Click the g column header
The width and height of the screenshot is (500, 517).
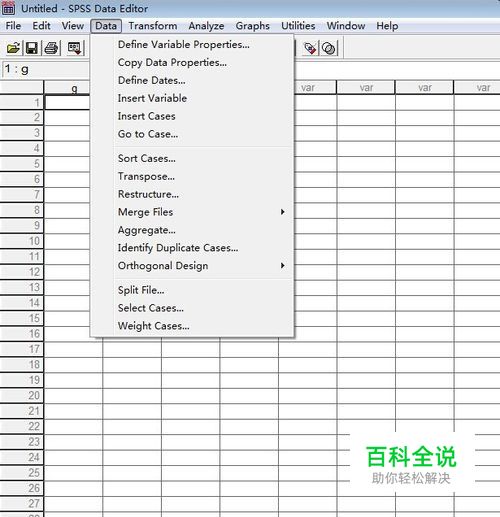[67, 88]
